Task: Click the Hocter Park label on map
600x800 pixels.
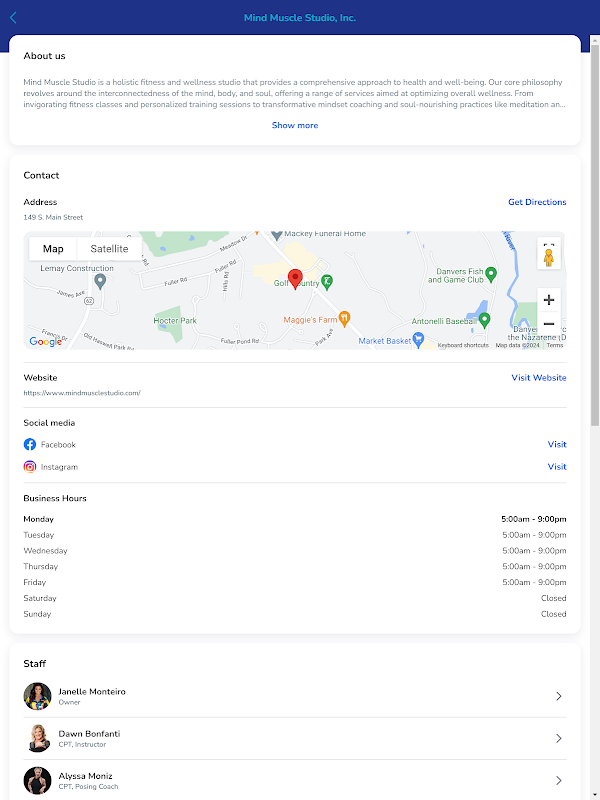Action: pos(175,321)
